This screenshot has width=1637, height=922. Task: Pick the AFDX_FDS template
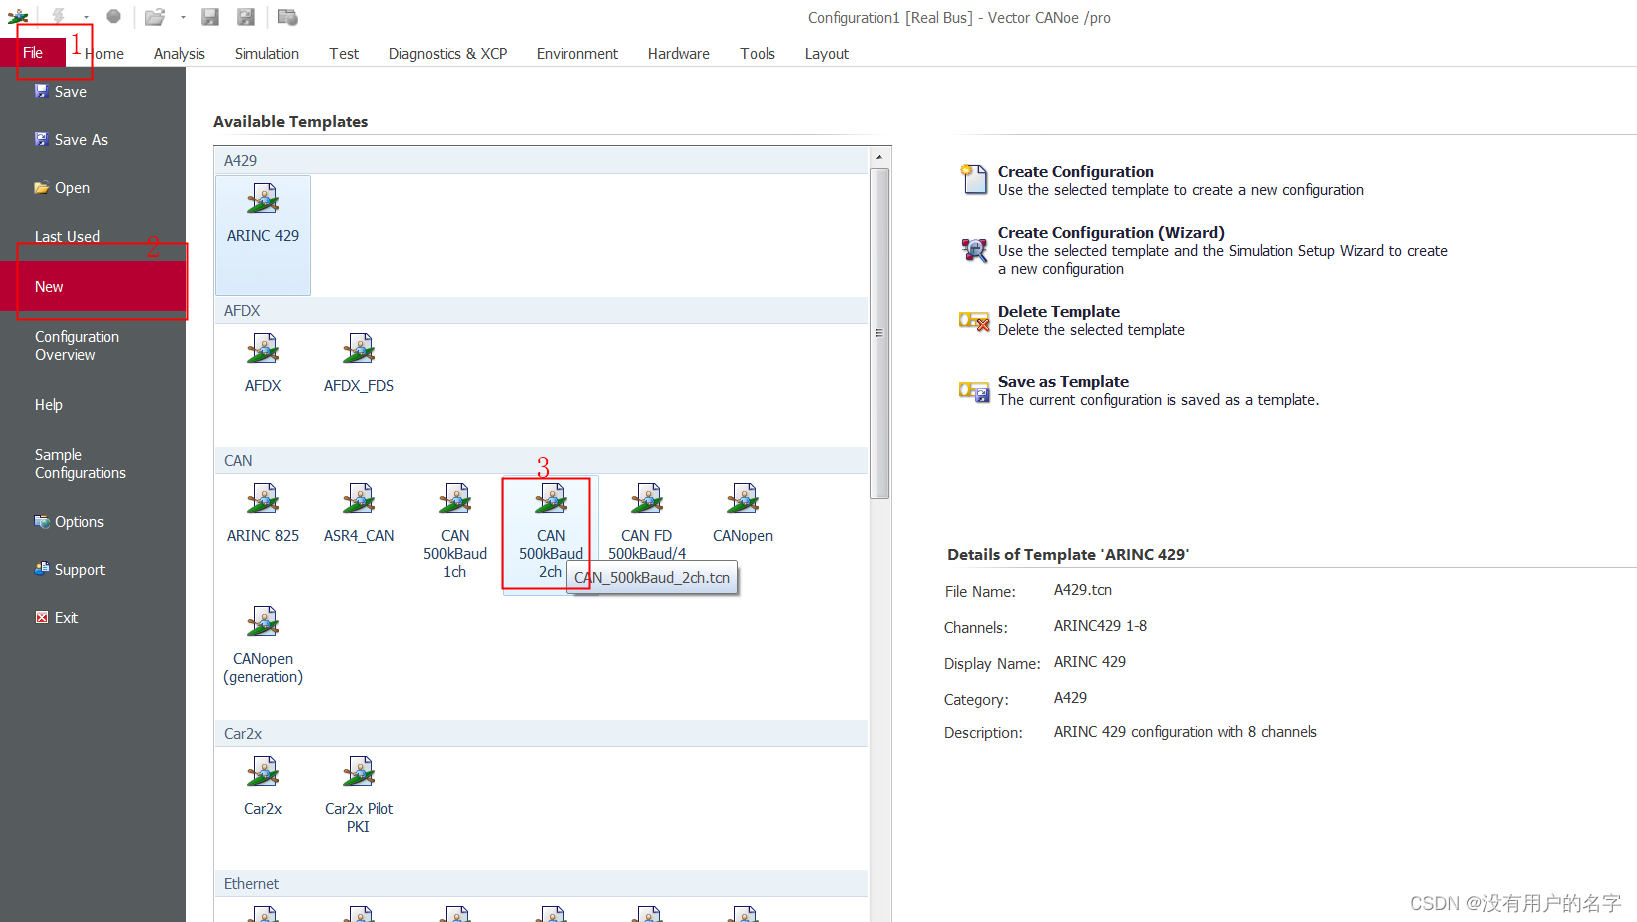[359, 363]
